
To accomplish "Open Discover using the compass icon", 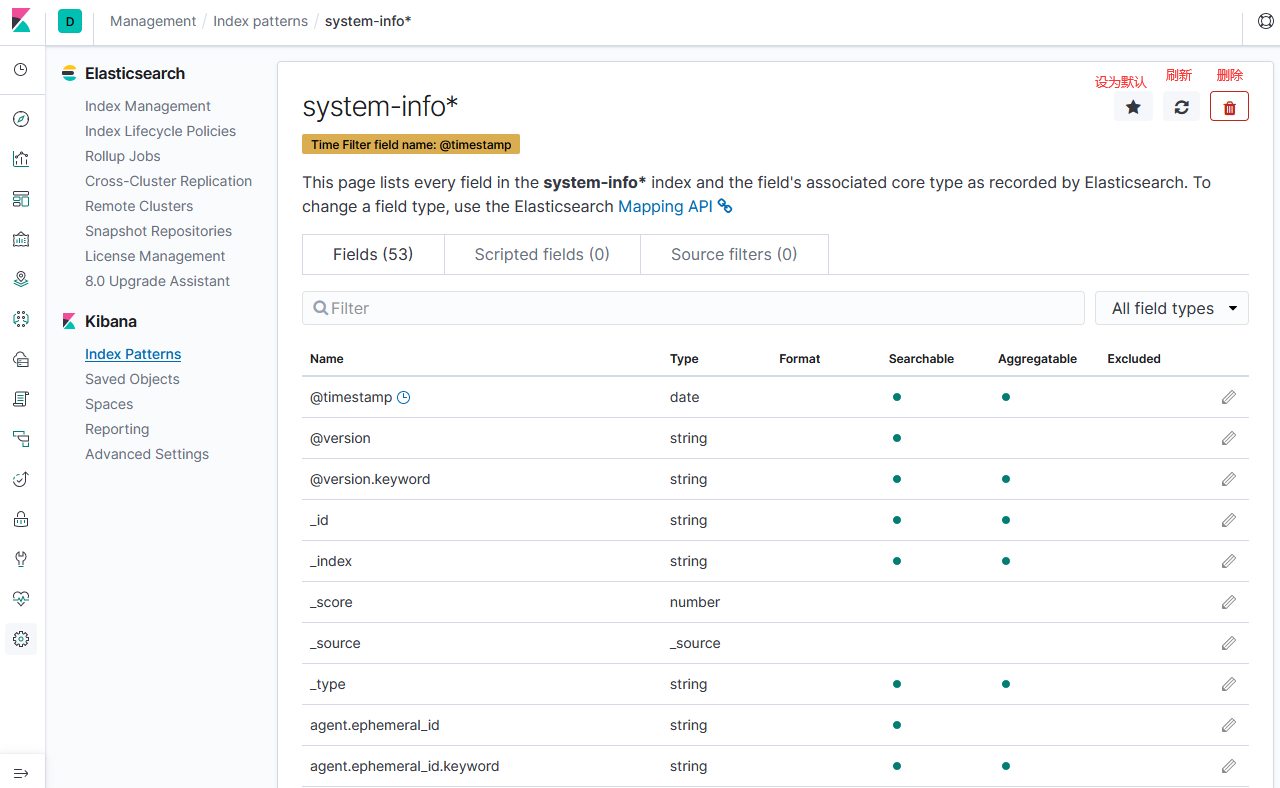I will [x=21, y=119].
